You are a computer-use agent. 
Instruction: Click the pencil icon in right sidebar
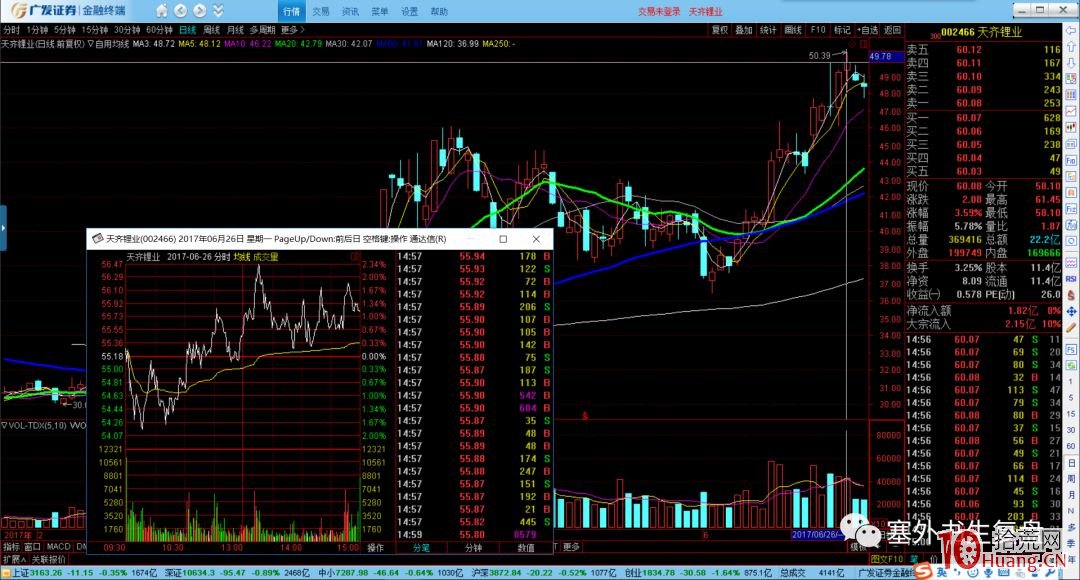click(1071, 328)
